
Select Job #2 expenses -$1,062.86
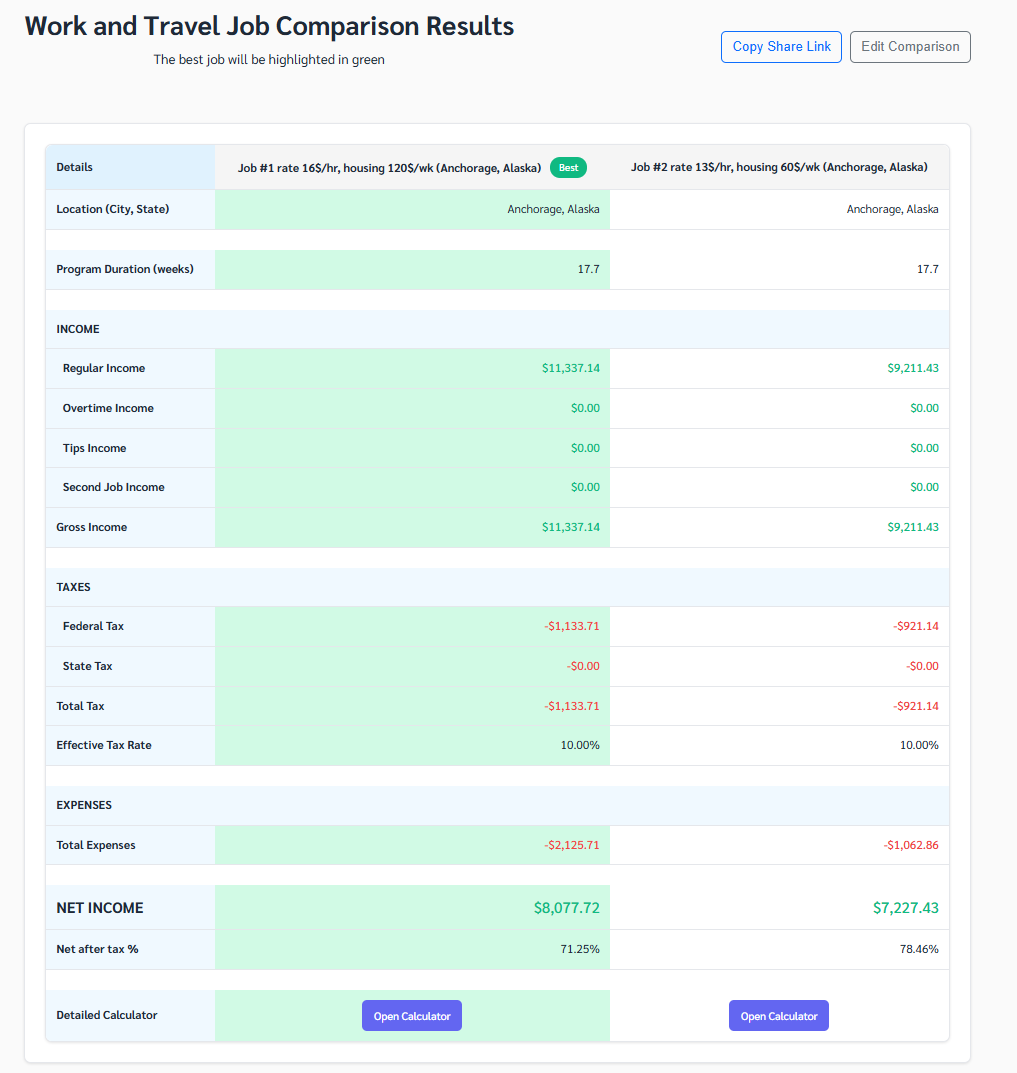(911, 845)
